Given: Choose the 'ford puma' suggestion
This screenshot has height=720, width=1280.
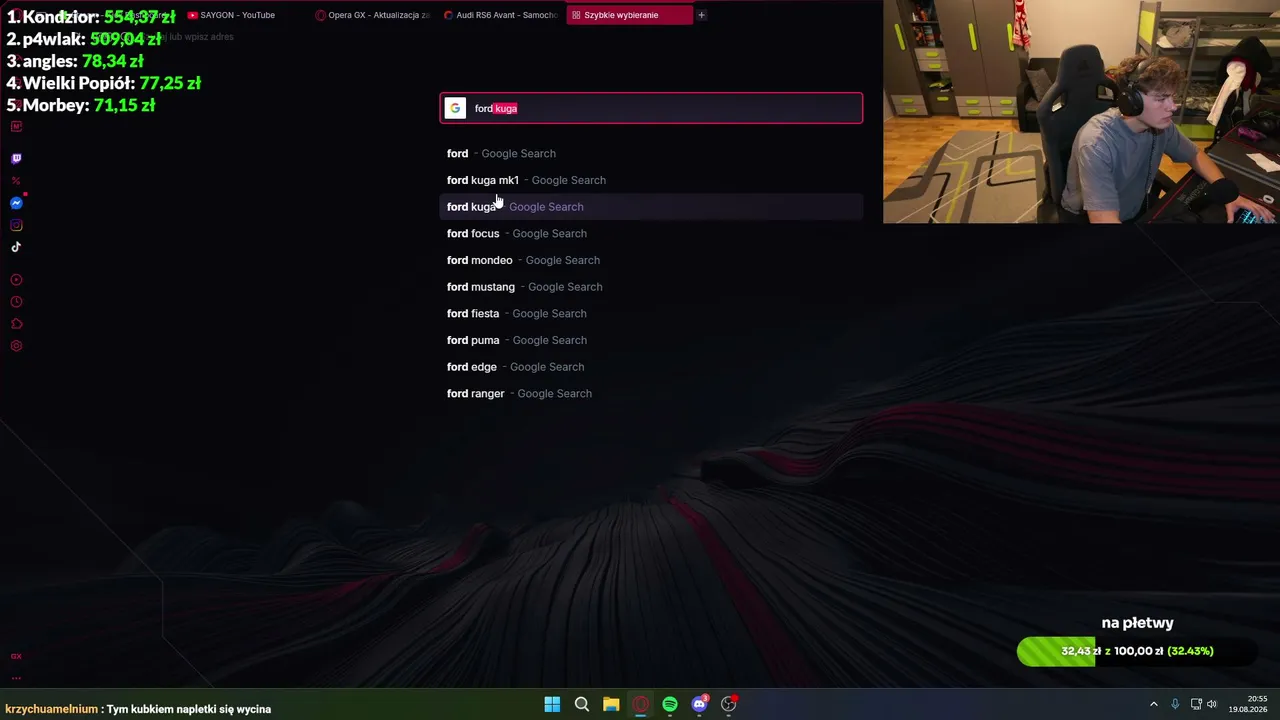Looking at the screenshot, I should [651, 340].
